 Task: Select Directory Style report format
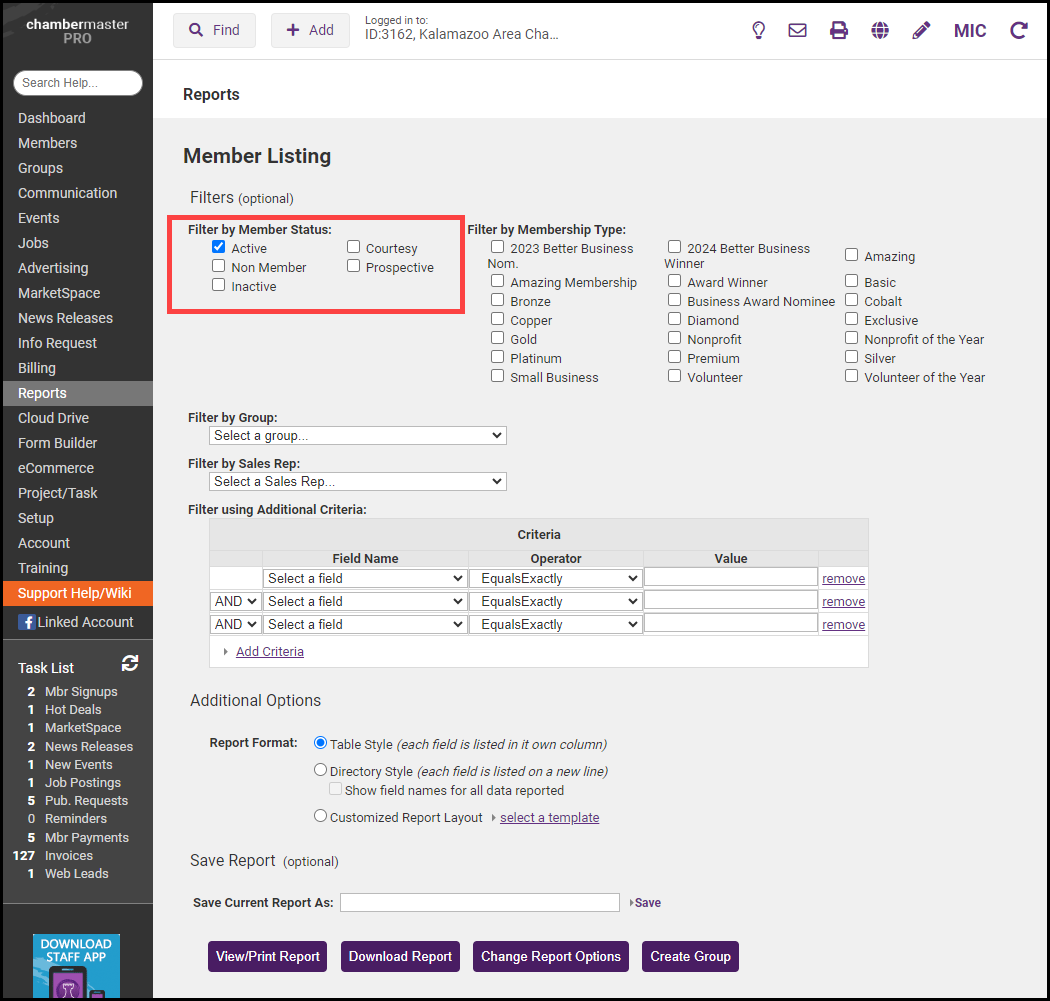tap(321, 770)
